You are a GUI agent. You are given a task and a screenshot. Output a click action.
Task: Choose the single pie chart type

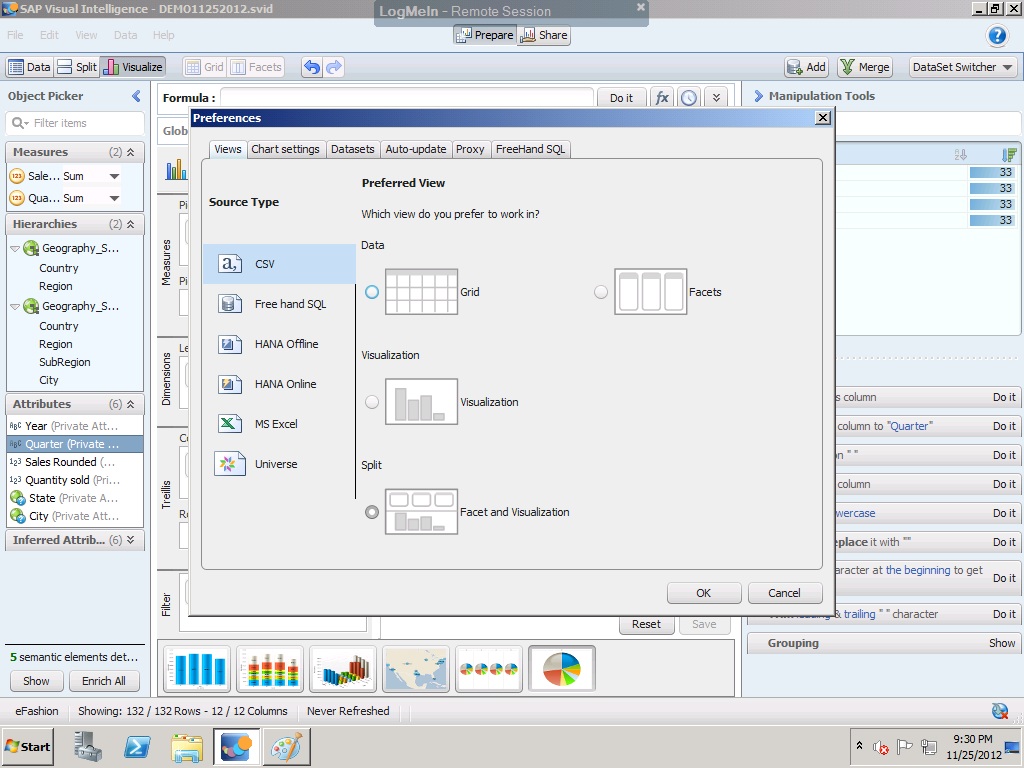click(562, 669)
